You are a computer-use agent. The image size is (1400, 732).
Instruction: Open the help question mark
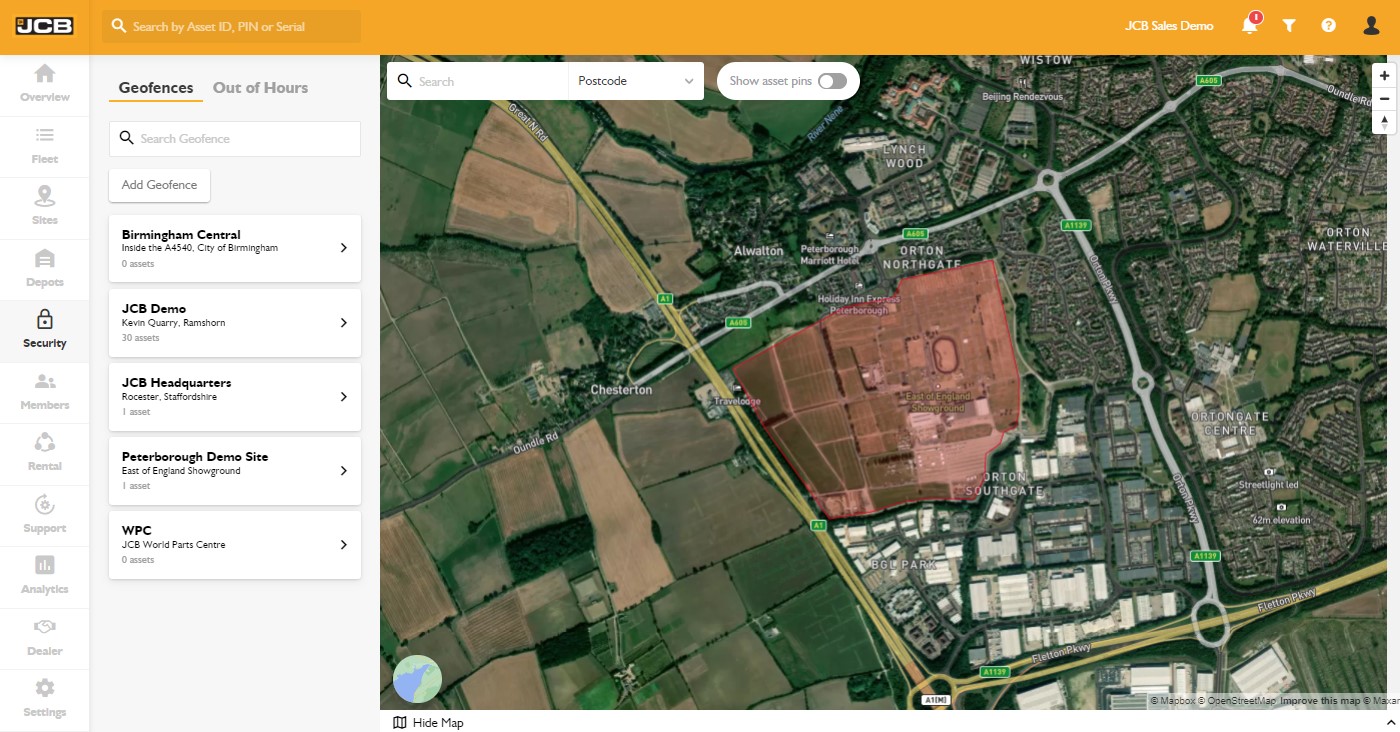pyautogui.click(x=1328, y=26)
